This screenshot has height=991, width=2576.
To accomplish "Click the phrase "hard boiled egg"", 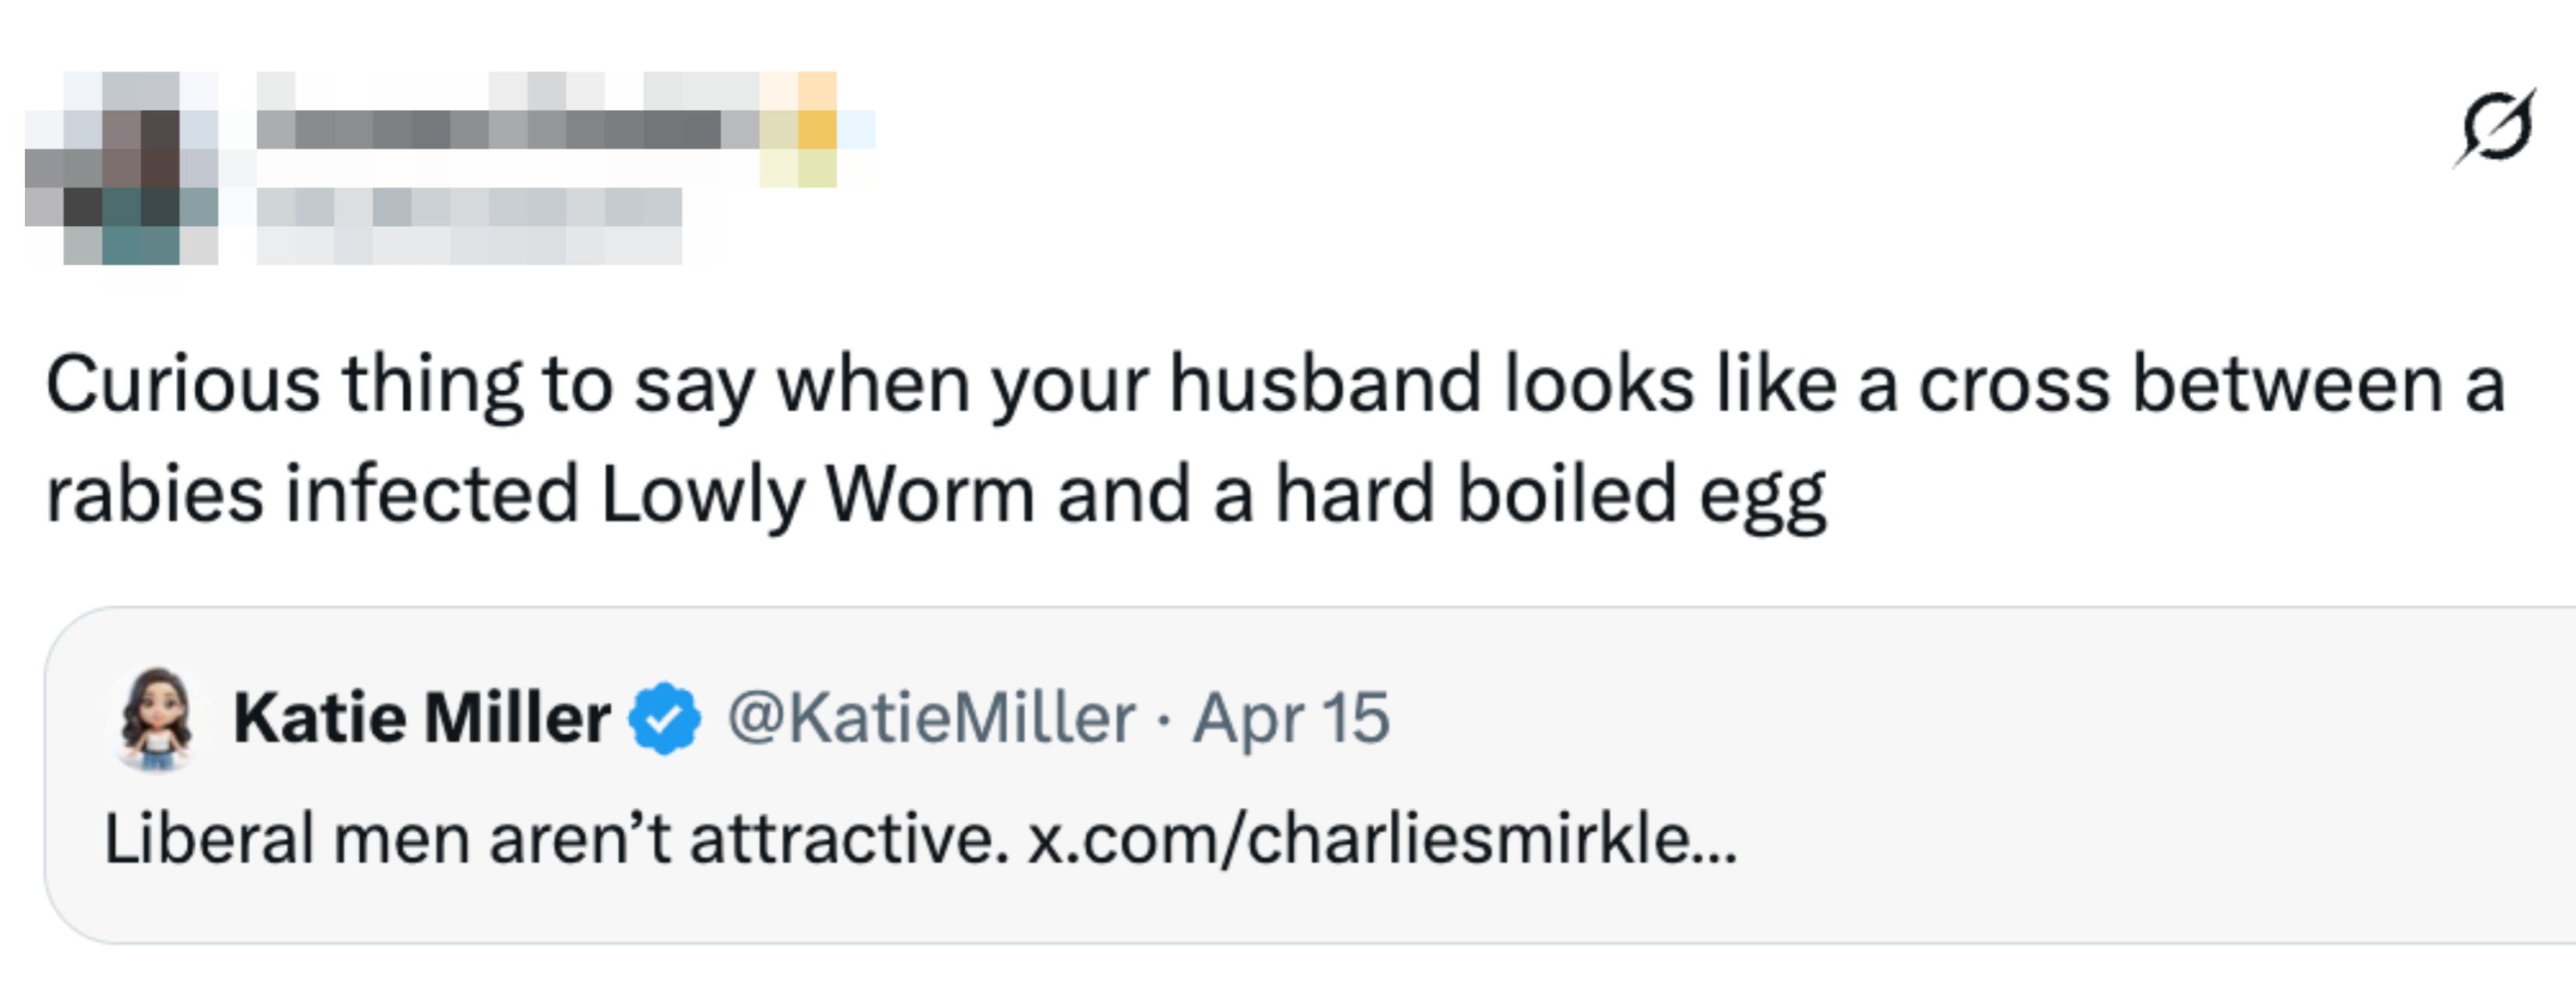I will [1550, 494].
